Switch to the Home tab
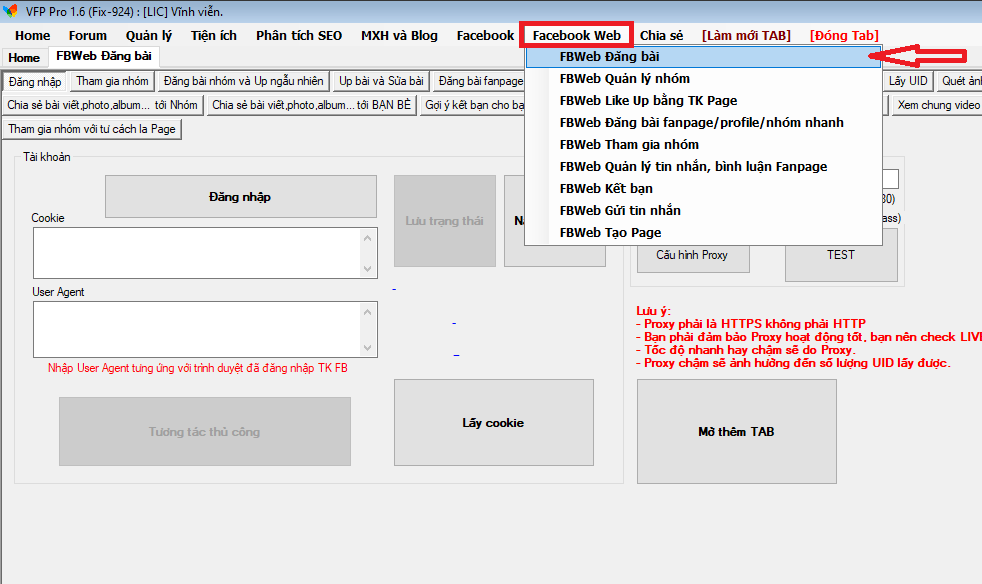 point(24,58)
